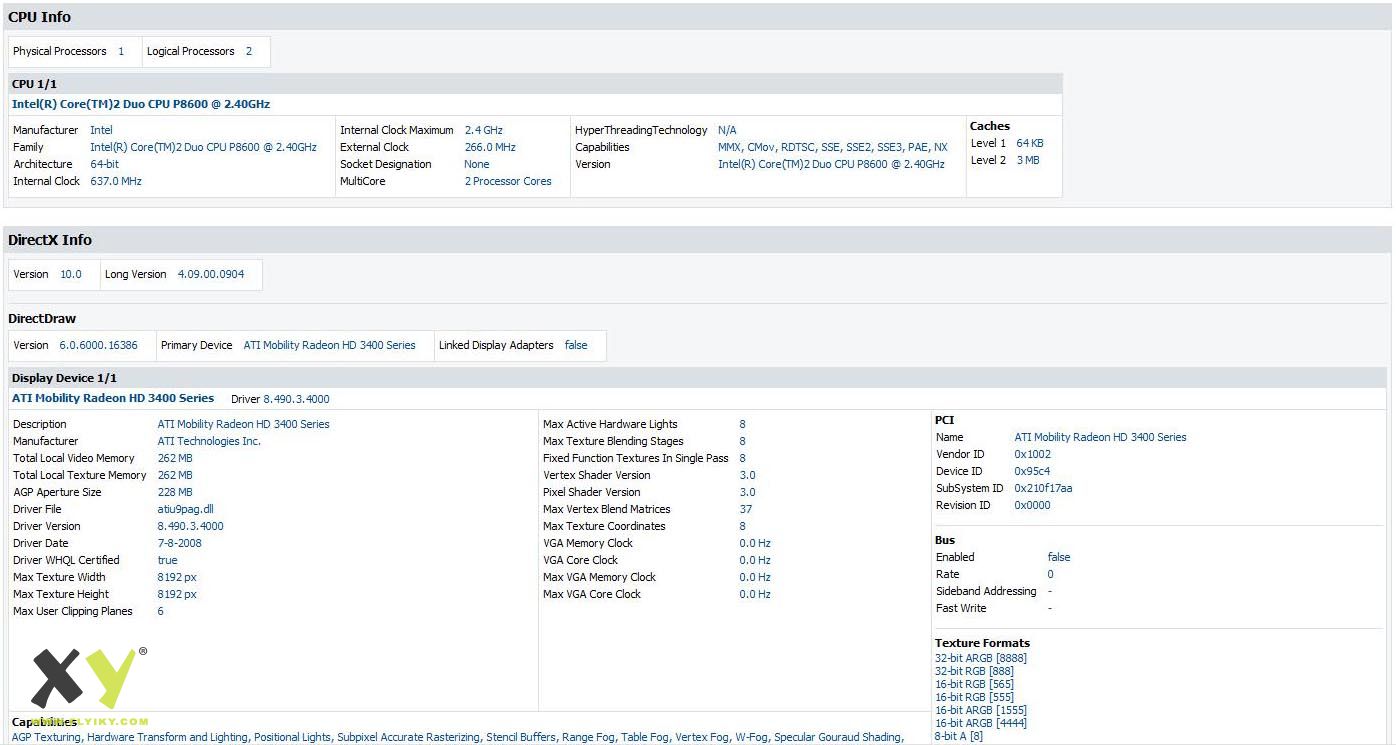1396x745 pixels.
Task: Click the 16-bit RGB [565] texture format
Action: click(x=975, y=684)
